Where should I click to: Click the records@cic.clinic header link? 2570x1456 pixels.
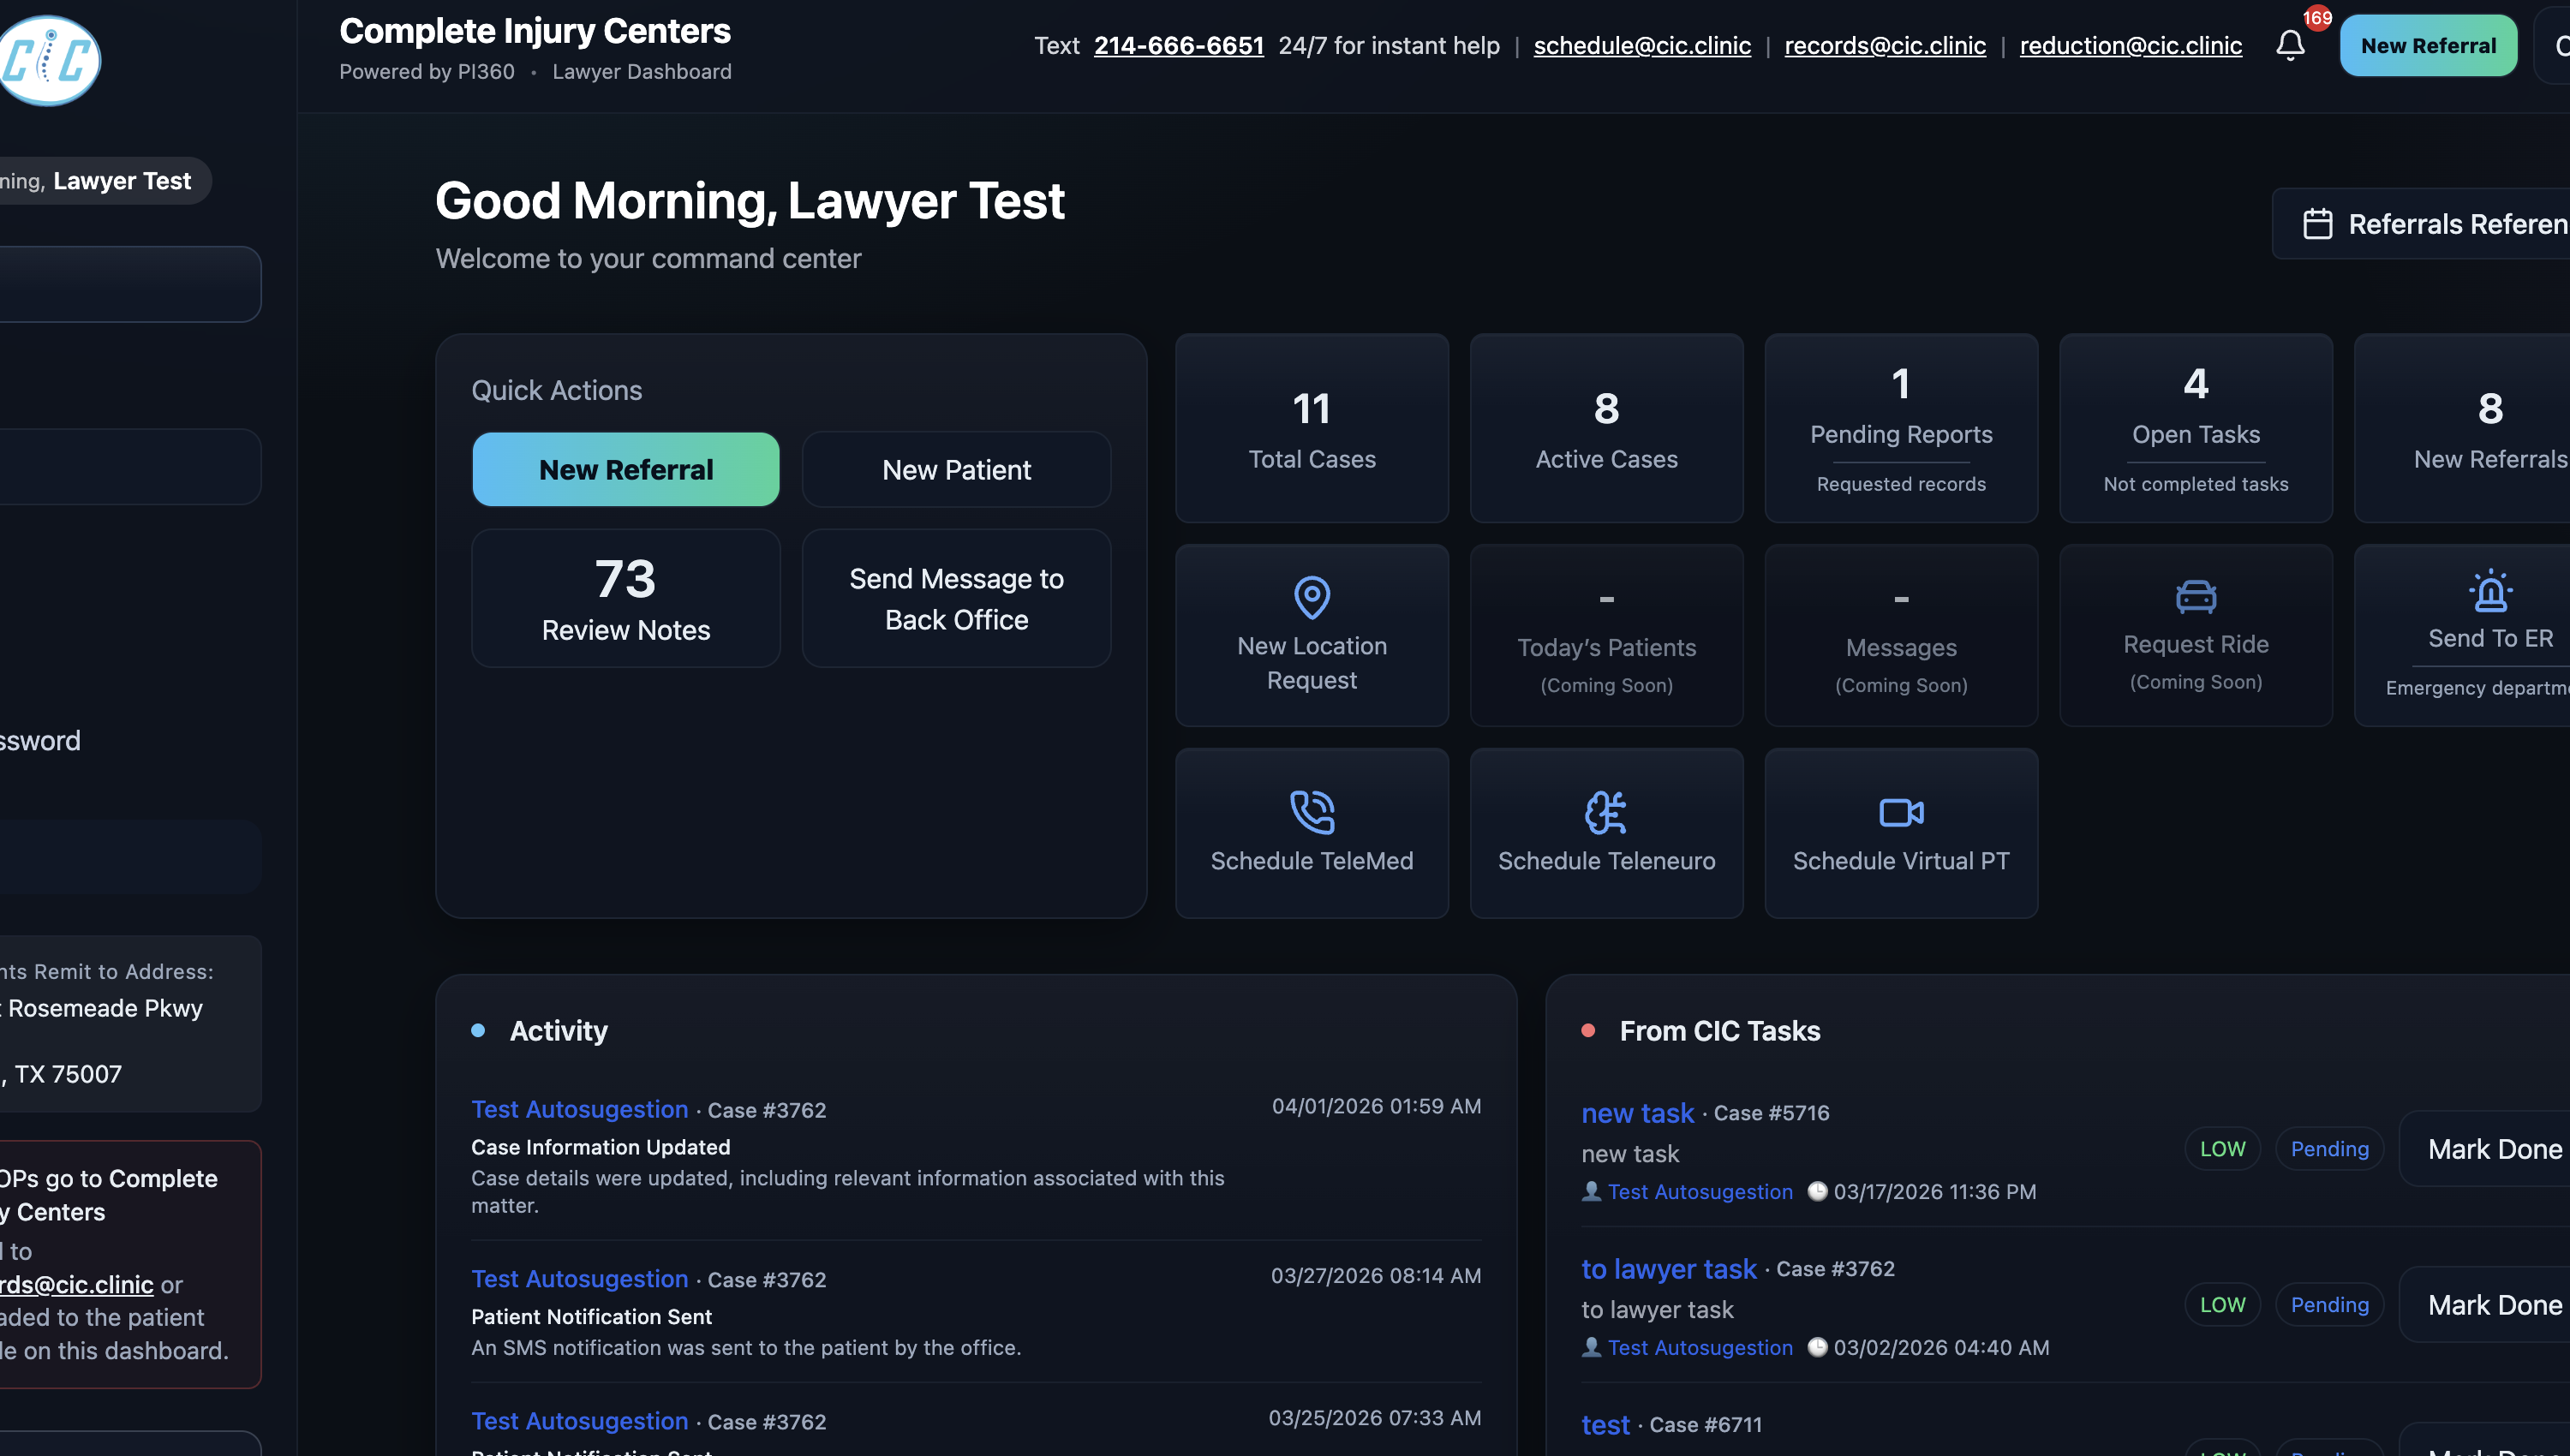point(1885,45)
